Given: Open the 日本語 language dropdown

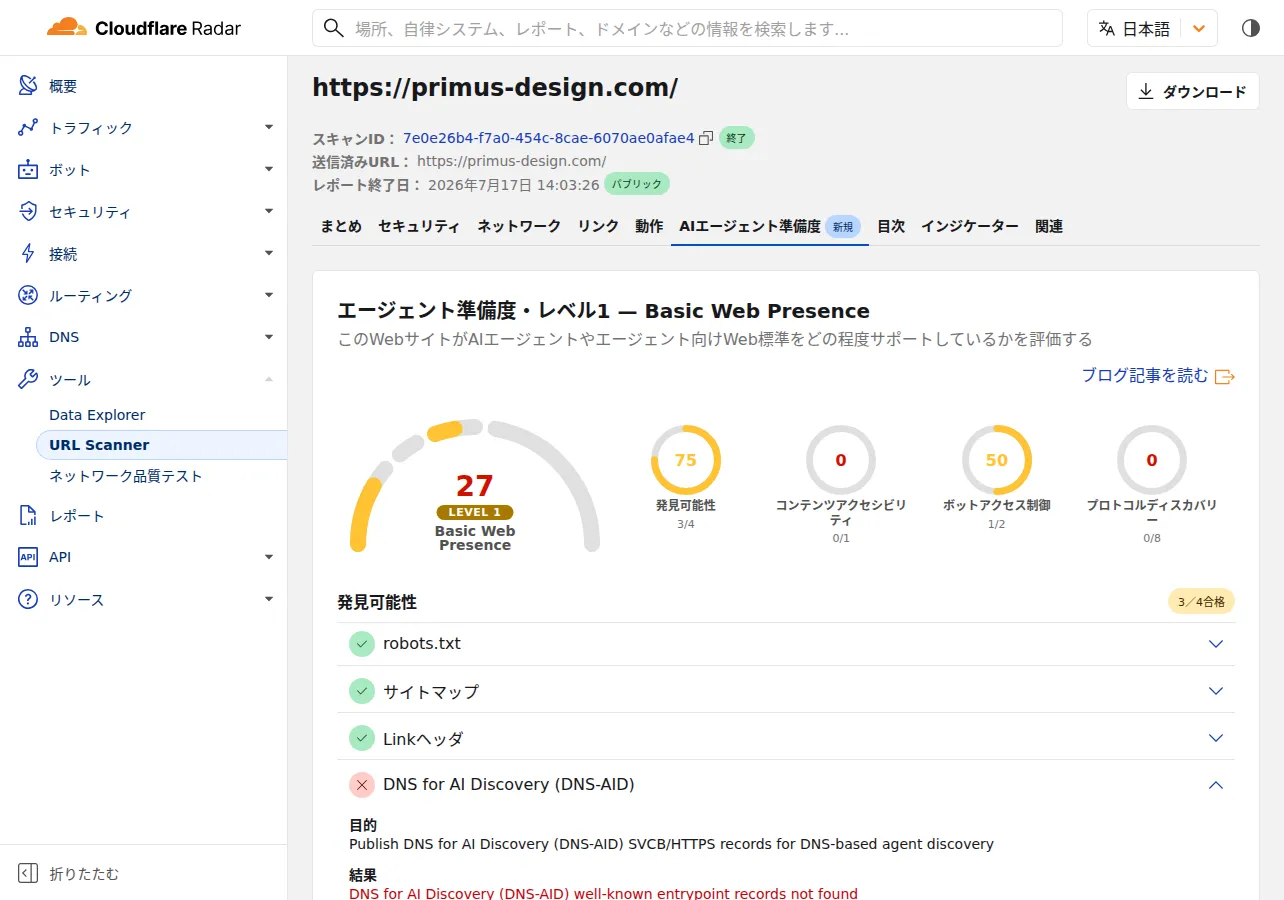Looking at the screenshot, I should pyautogui.click(x=1152, y=29).
